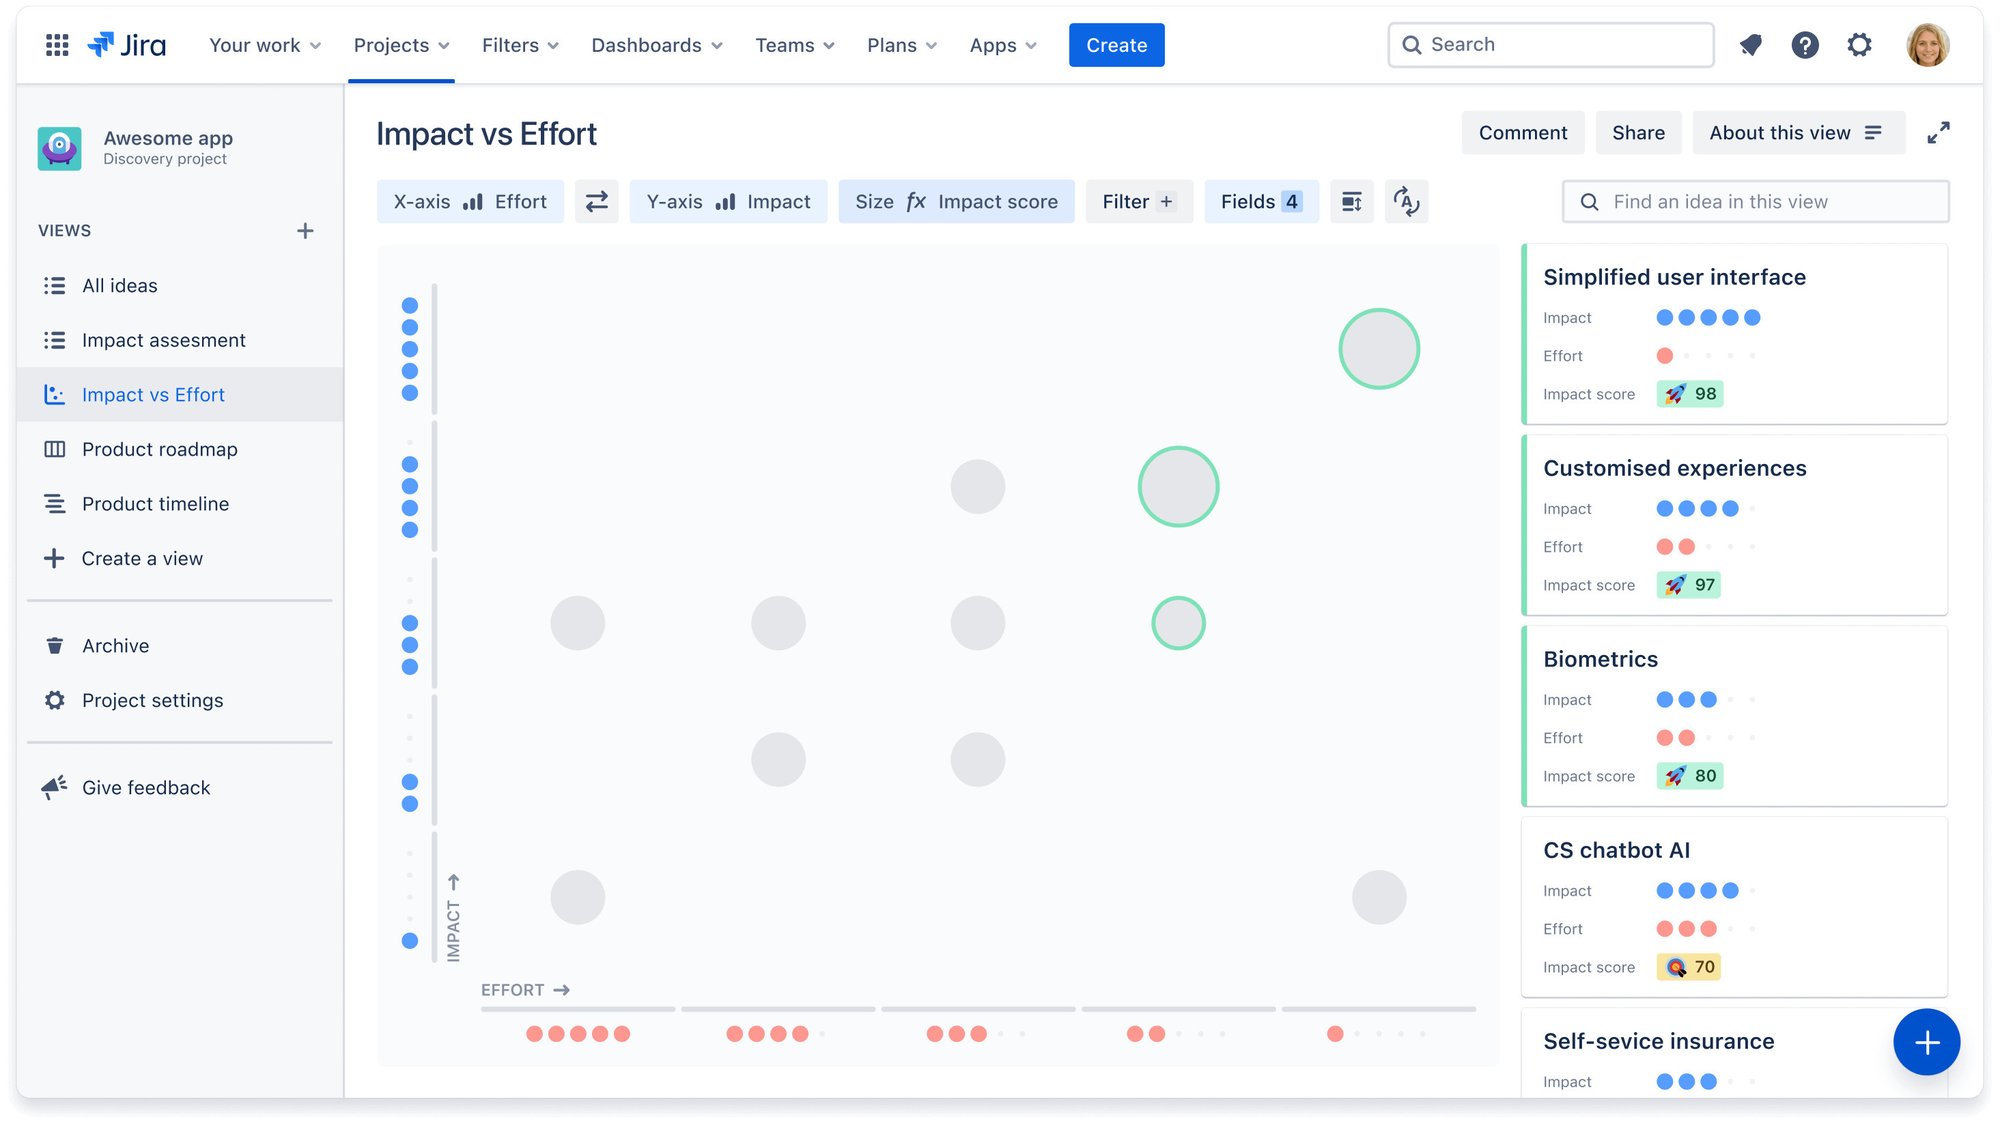The image size is (2000, 1125).
Task: Add a new view with the plus beside VIEWS
Action: point(305,231)
